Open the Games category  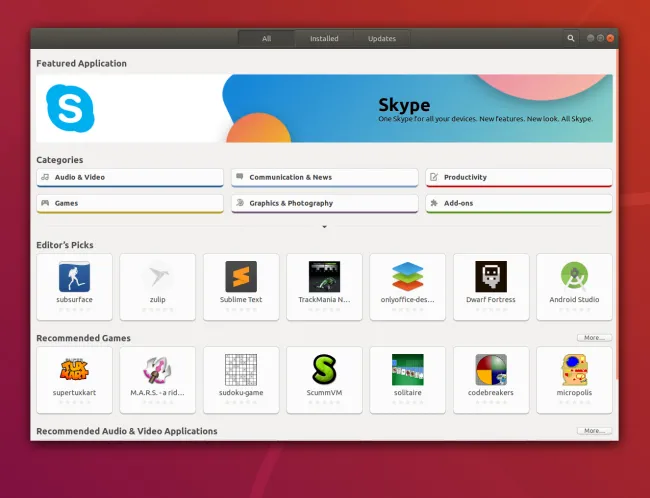coord(130,204)
